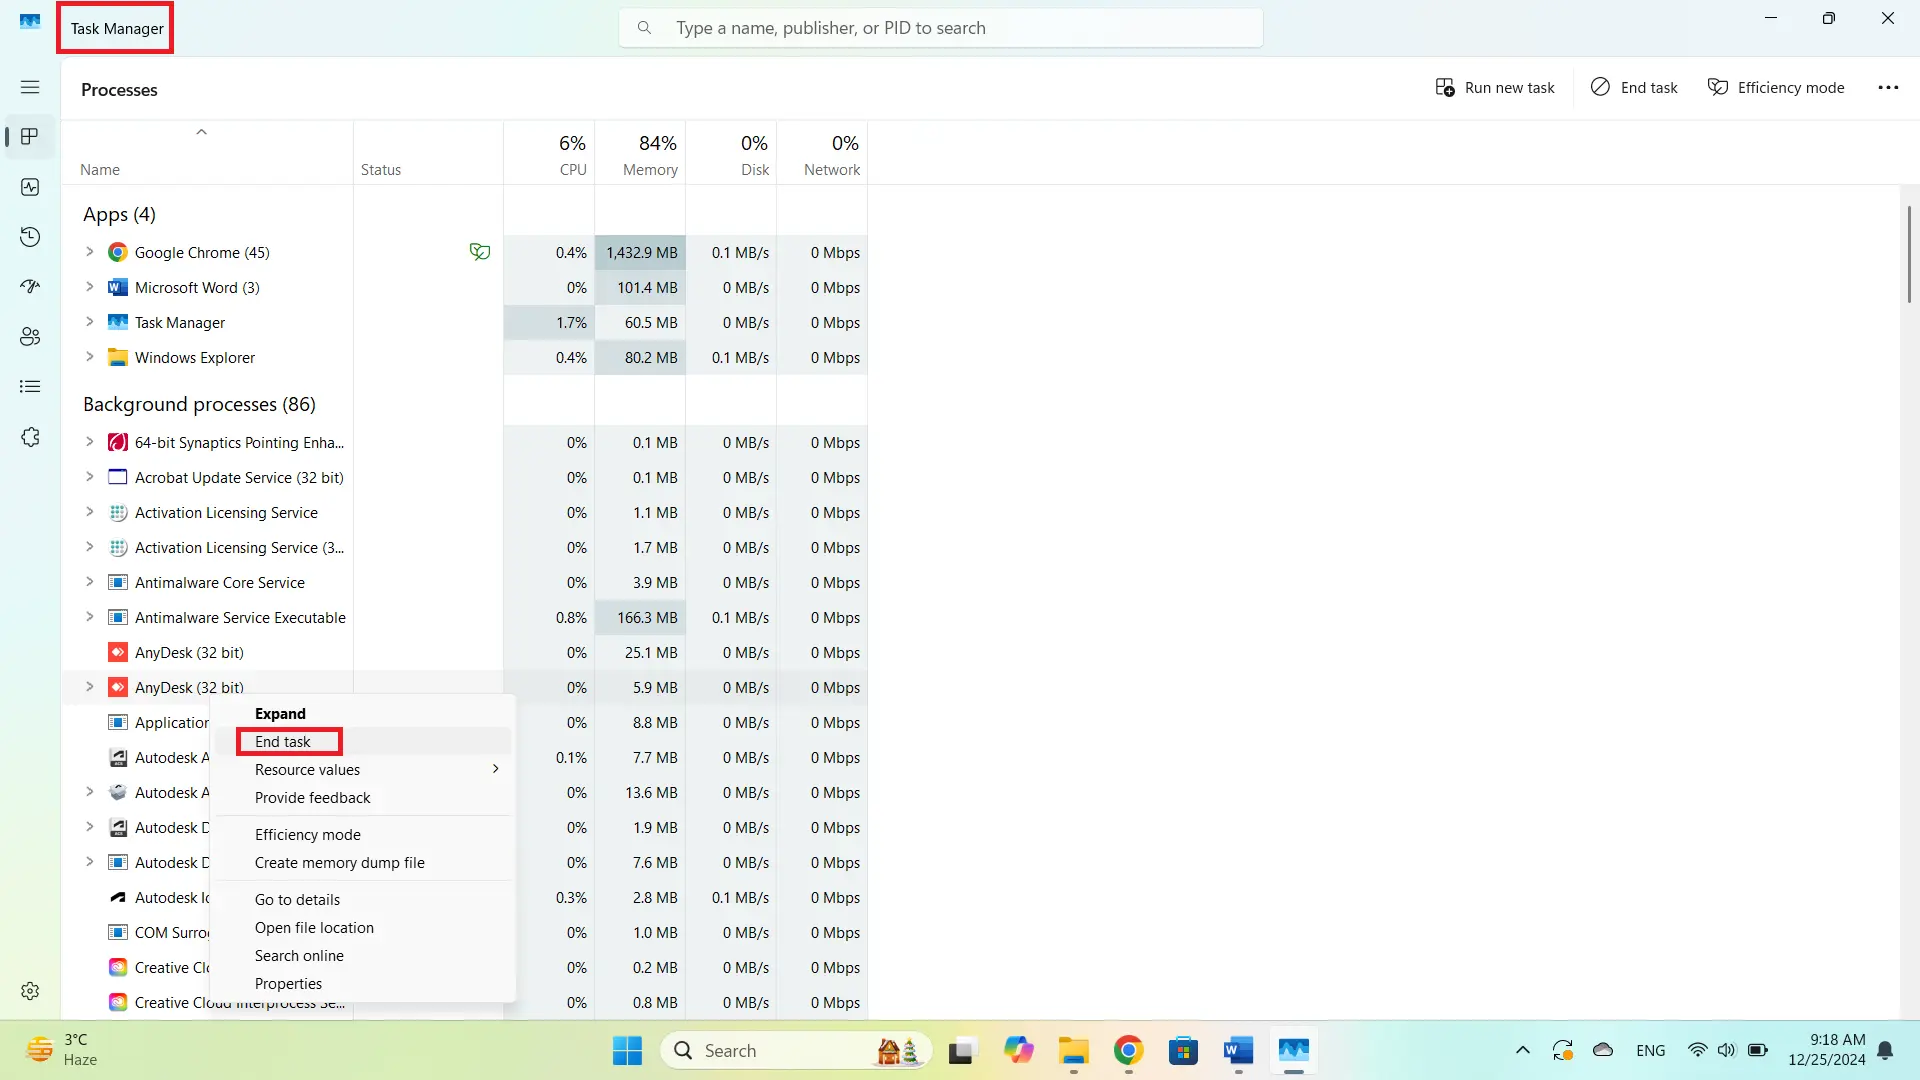Viewport: 1920px width, 1080px height.
Task: Open Task Manager settings gear
Action: [30, 991]
